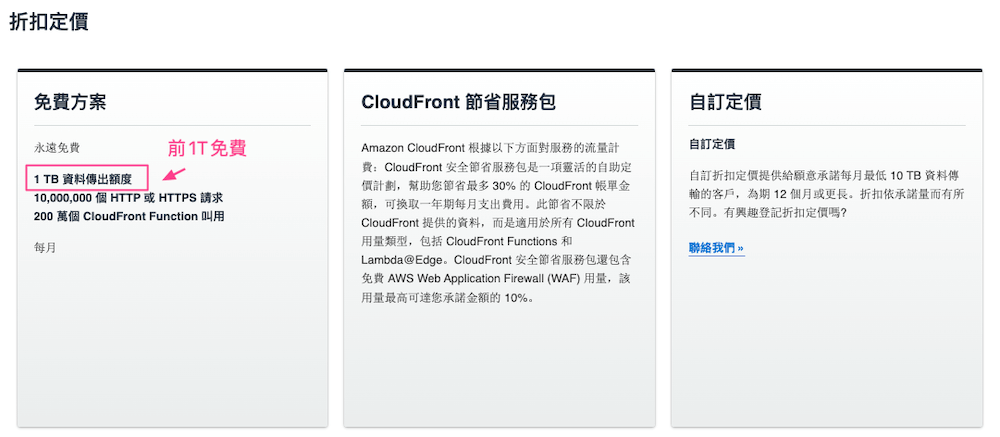The height and width of the screenshot is (437, 1000).
Task: Click the 永遠免費 label
Action: coord(57,149)
